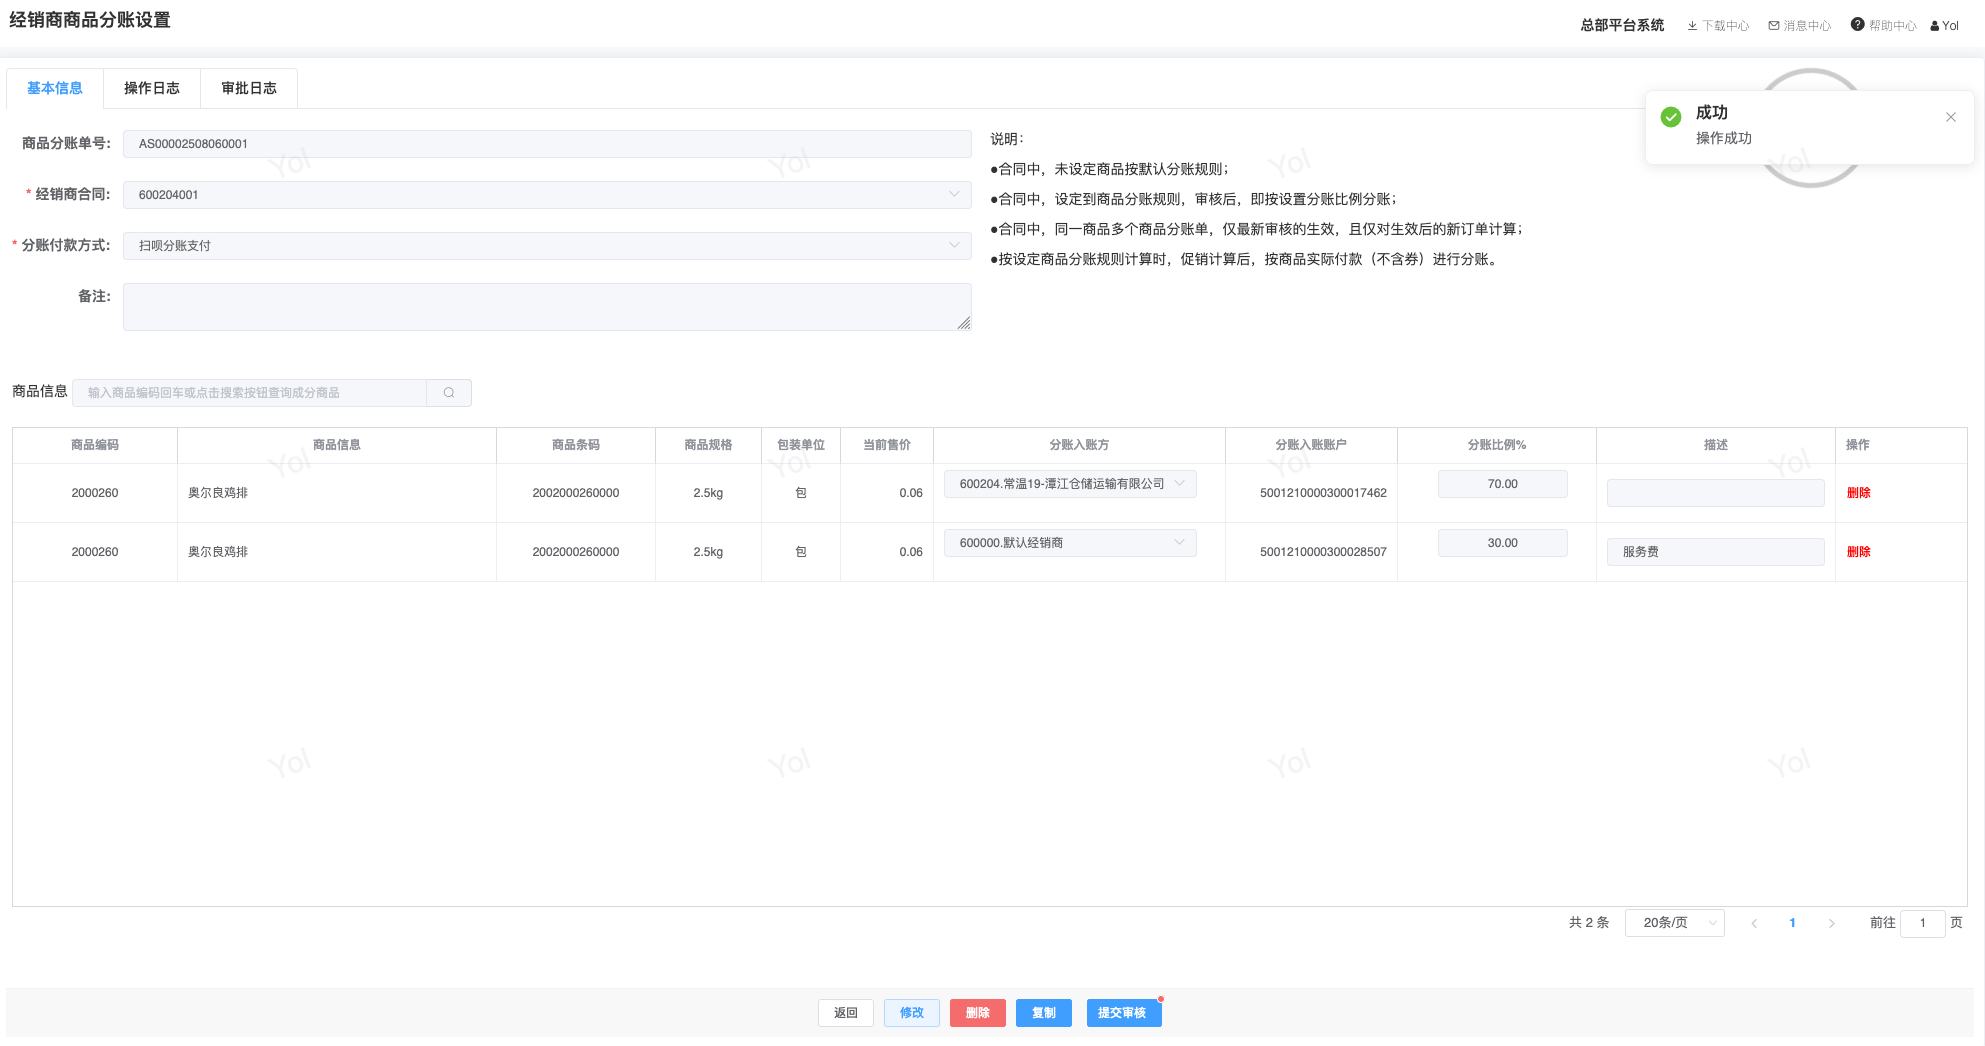Click the 前往 page number input
This screenshot has width=1985, height=1046.
coord(1922,923)
